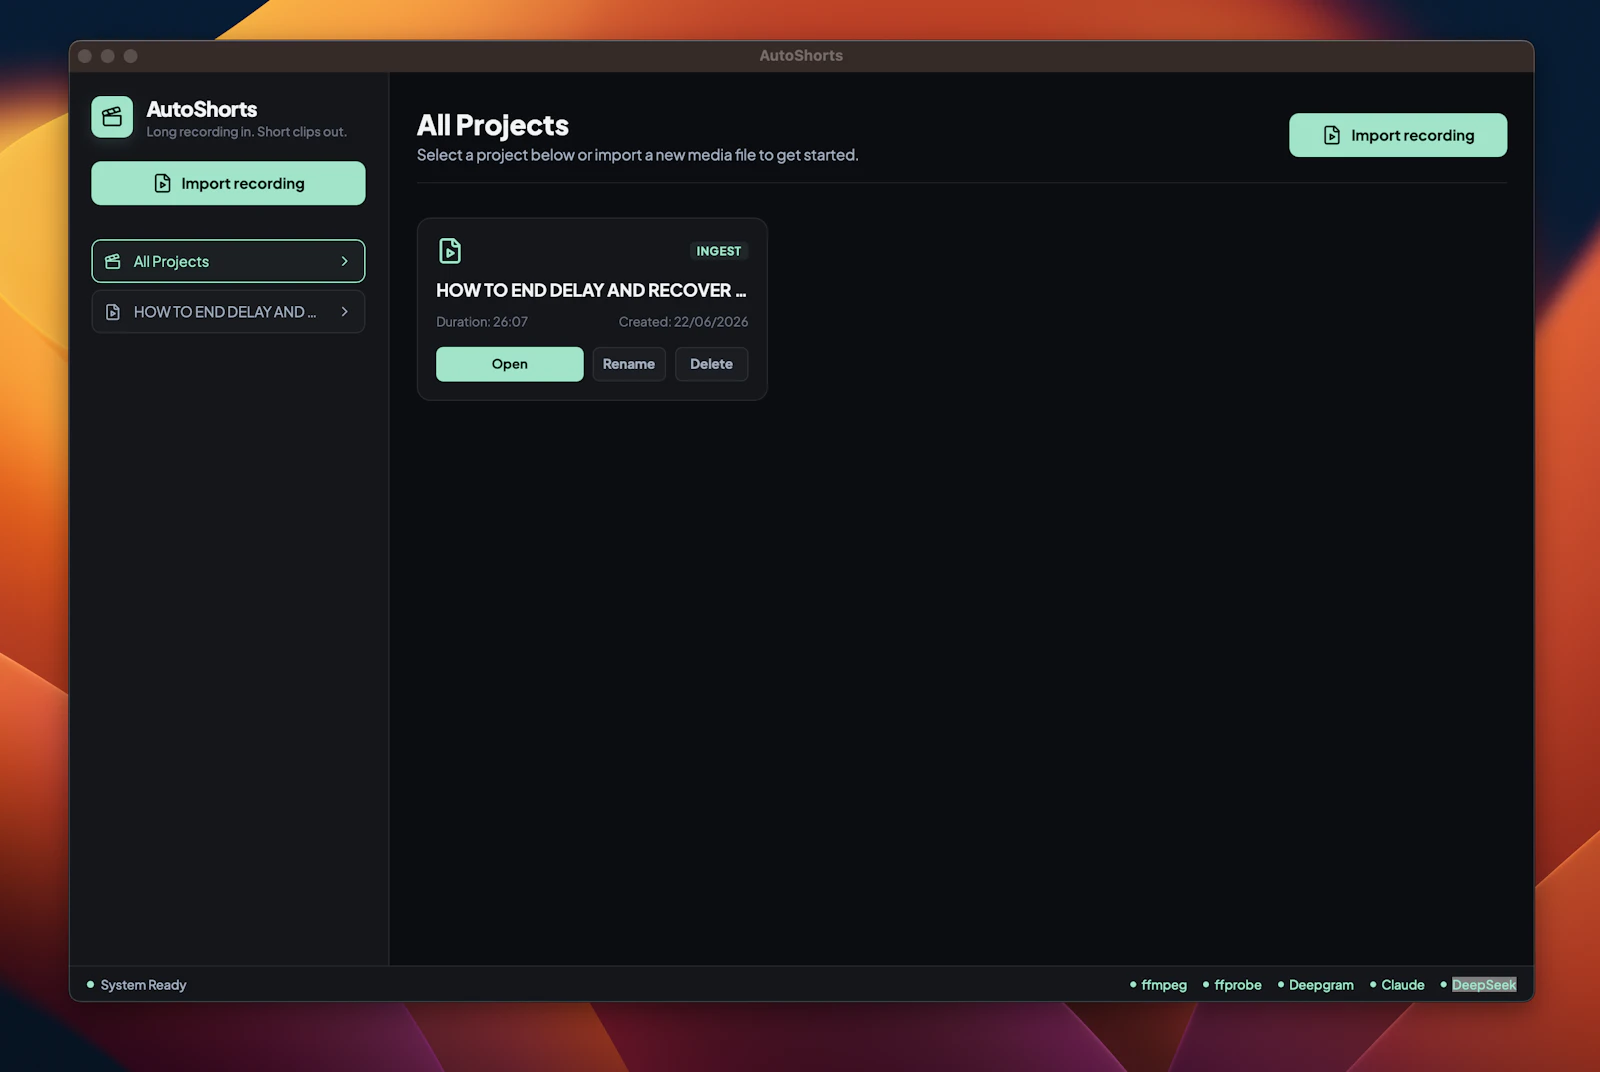The width and height of the screenshot is (1600, 1072).
Task: Click the ffprobe status entry
Action: 1232,985
